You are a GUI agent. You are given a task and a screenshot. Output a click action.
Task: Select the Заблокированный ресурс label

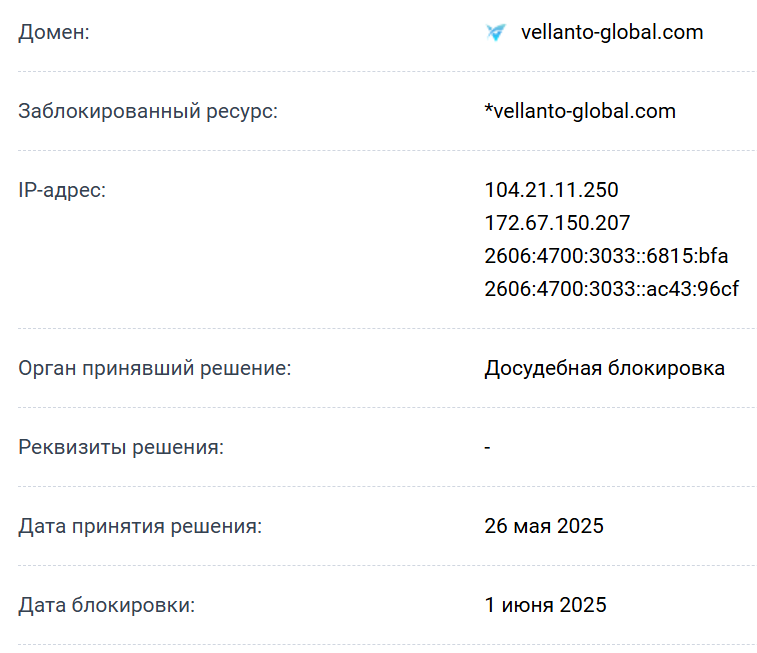(x=148, y=111)
